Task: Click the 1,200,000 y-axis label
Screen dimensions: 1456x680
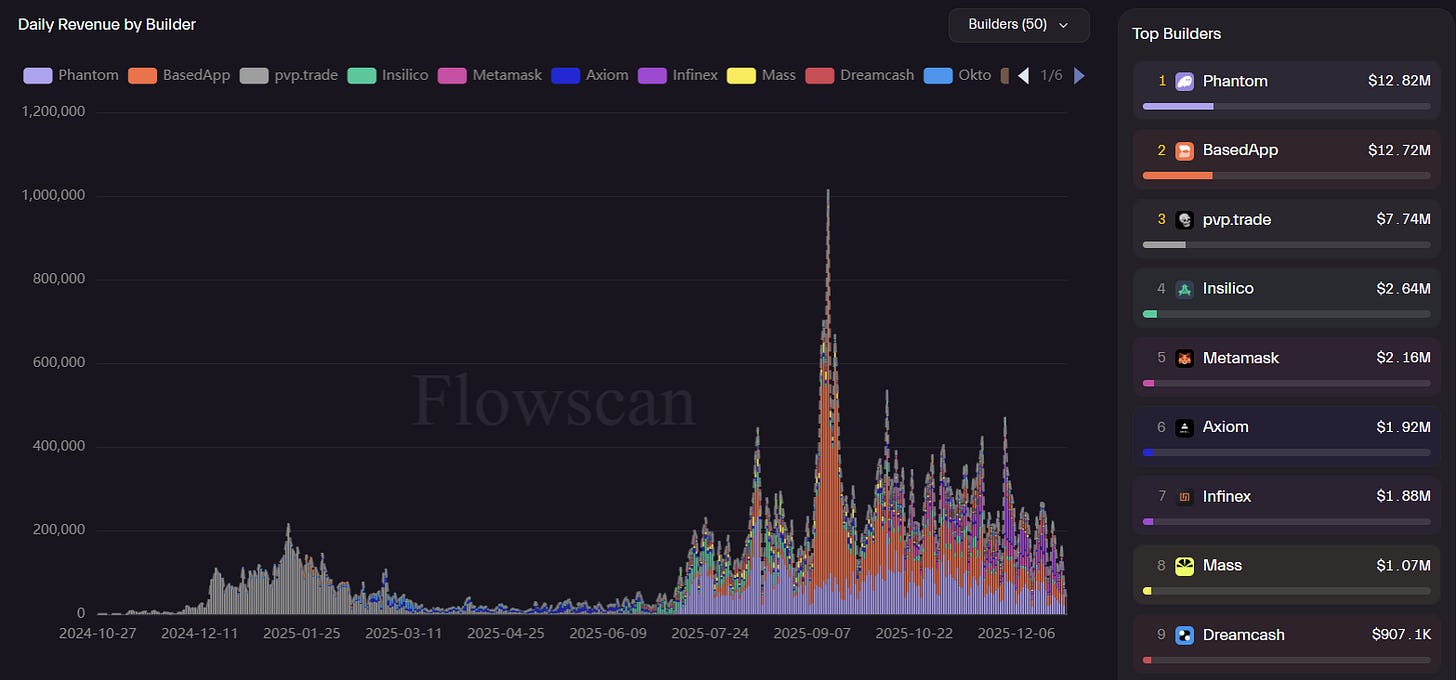Action: (53, 112)
